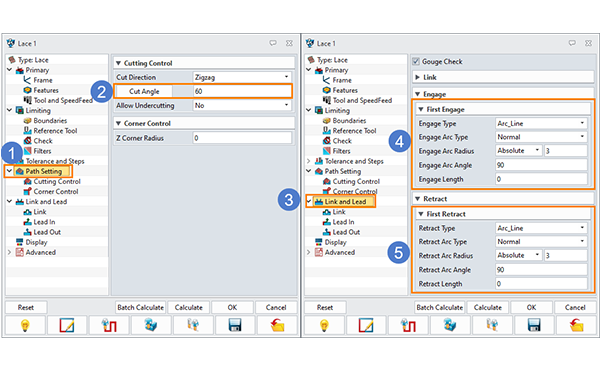Click the load folder arrow icon in left dialog

click(x=277, y=325)
